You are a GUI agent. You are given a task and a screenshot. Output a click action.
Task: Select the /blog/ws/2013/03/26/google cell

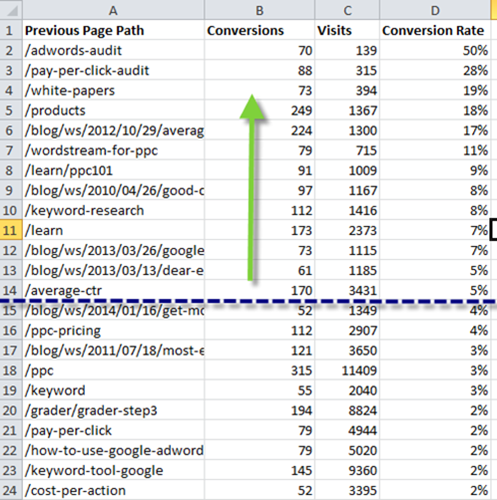click(x=113, y=250)
